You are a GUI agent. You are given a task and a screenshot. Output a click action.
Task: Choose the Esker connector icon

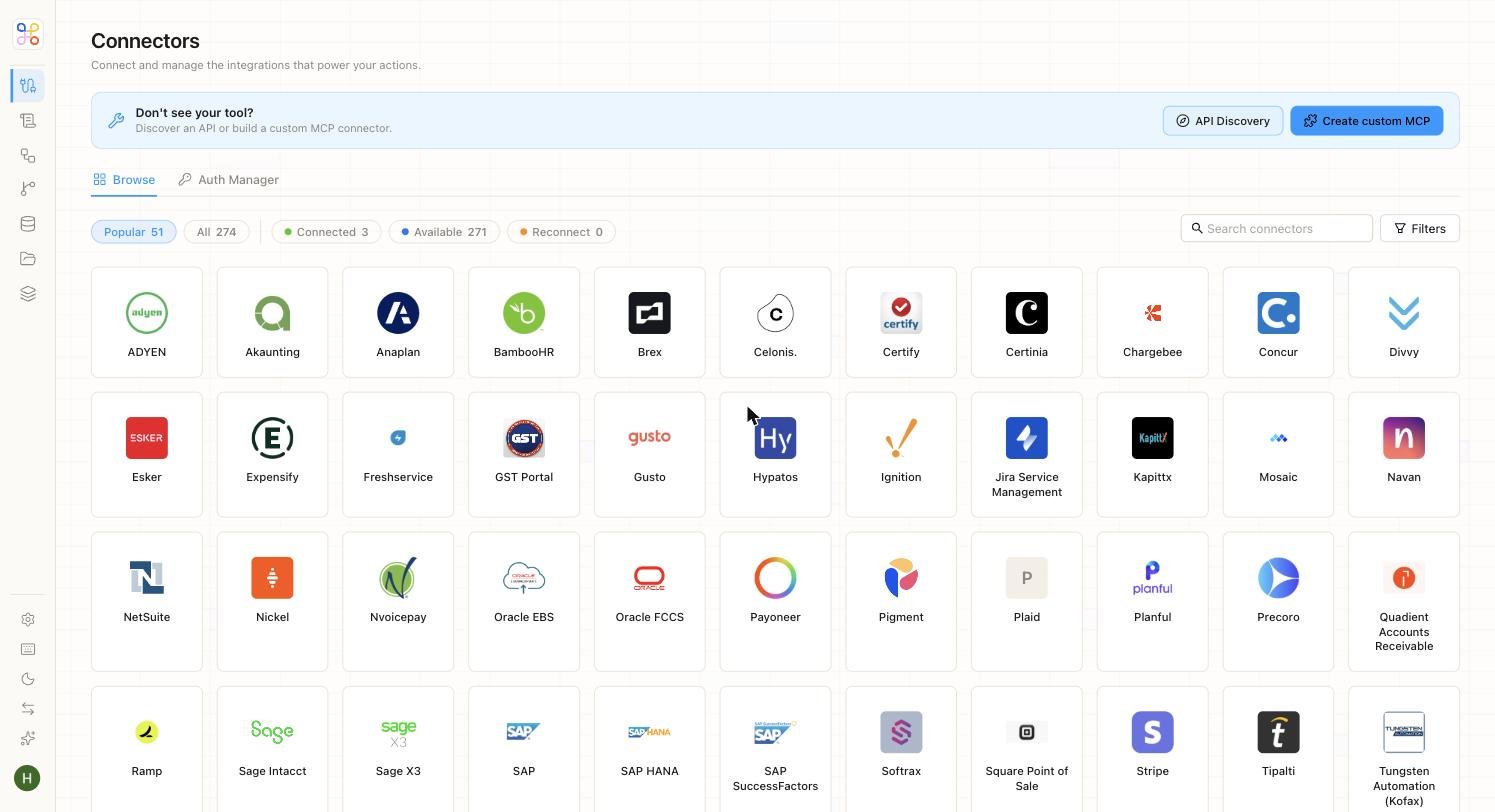[x=146, y=438]
